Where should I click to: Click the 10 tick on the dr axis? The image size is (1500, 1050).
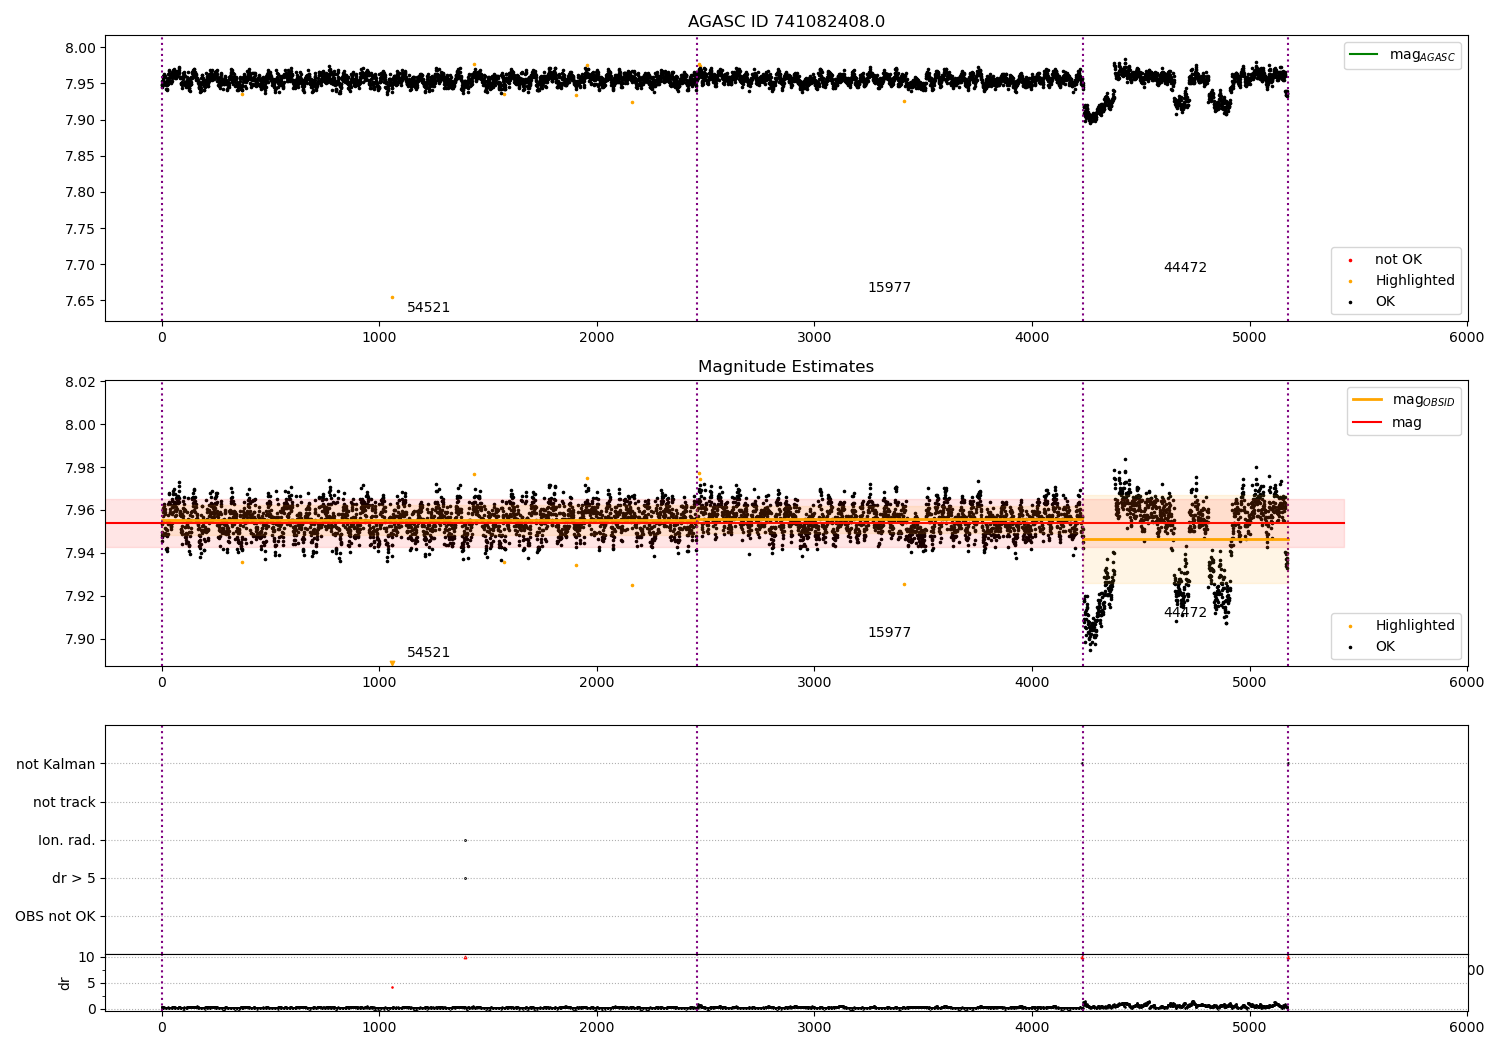coord(87,957)
